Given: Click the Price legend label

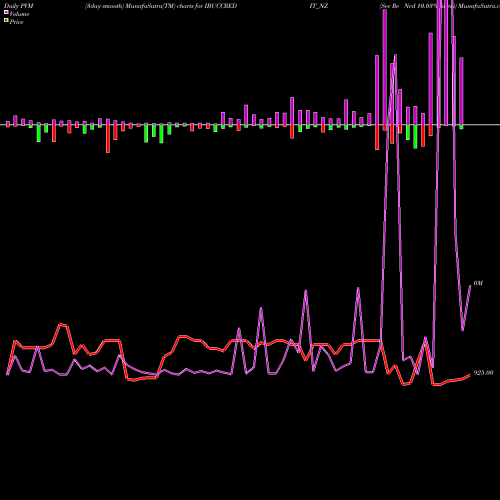Looking at the screenshot, I should (16, 22).
